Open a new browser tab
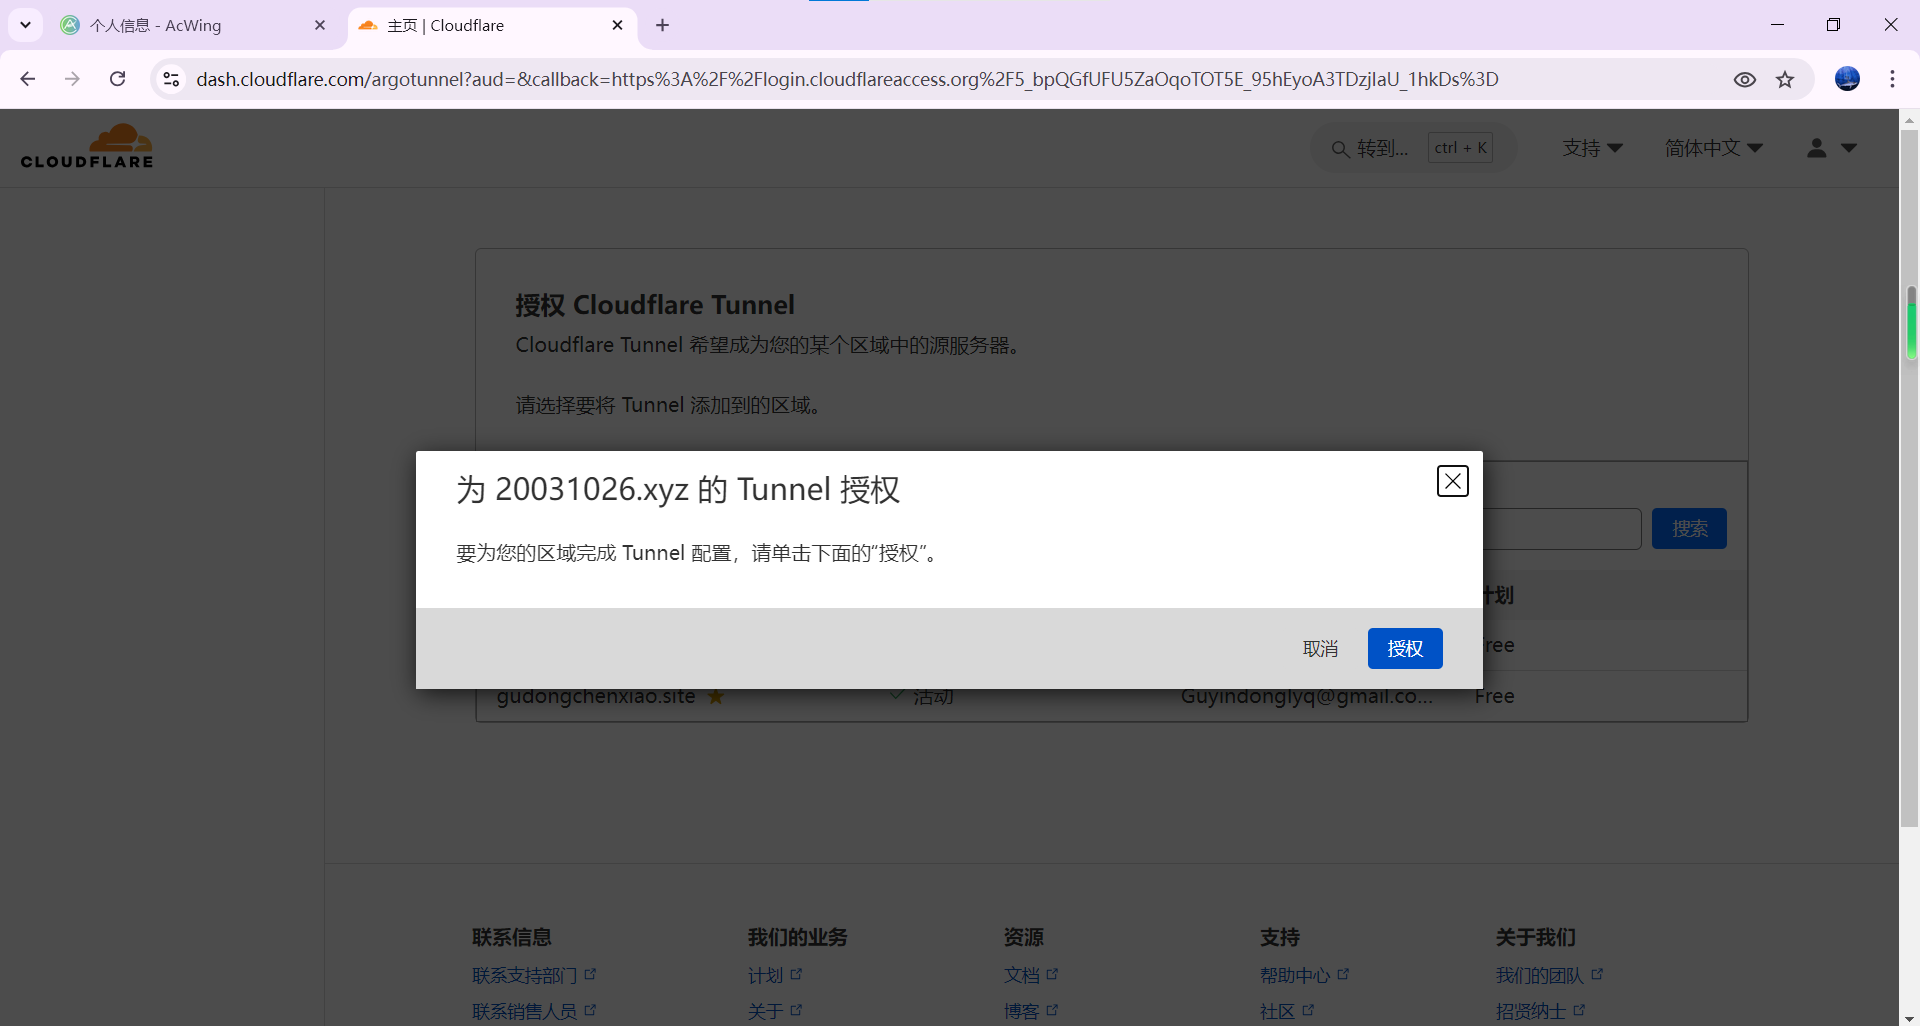The width and height of the screenshot is (1920, 1026). pos(662,26)
